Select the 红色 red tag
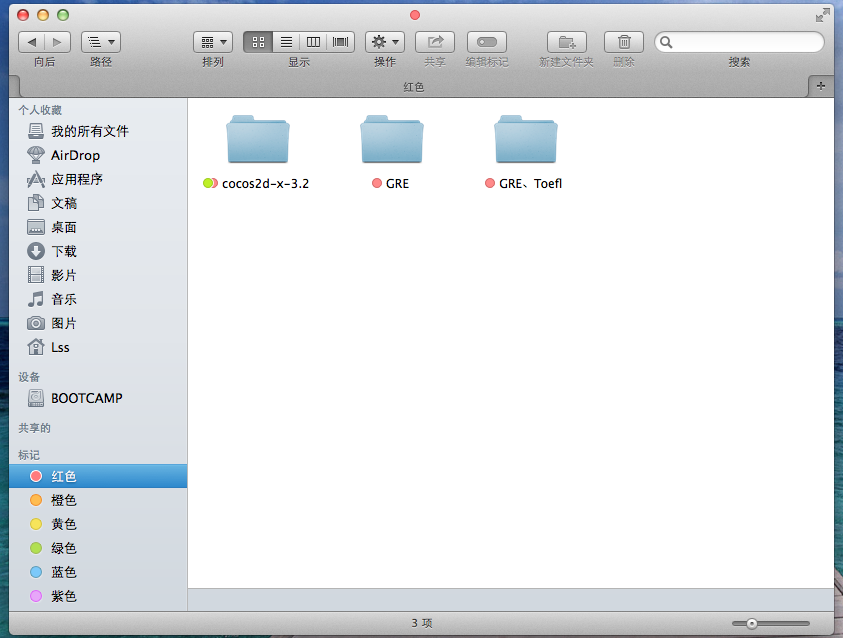This screenshot has height=638, width=843. 98,476
